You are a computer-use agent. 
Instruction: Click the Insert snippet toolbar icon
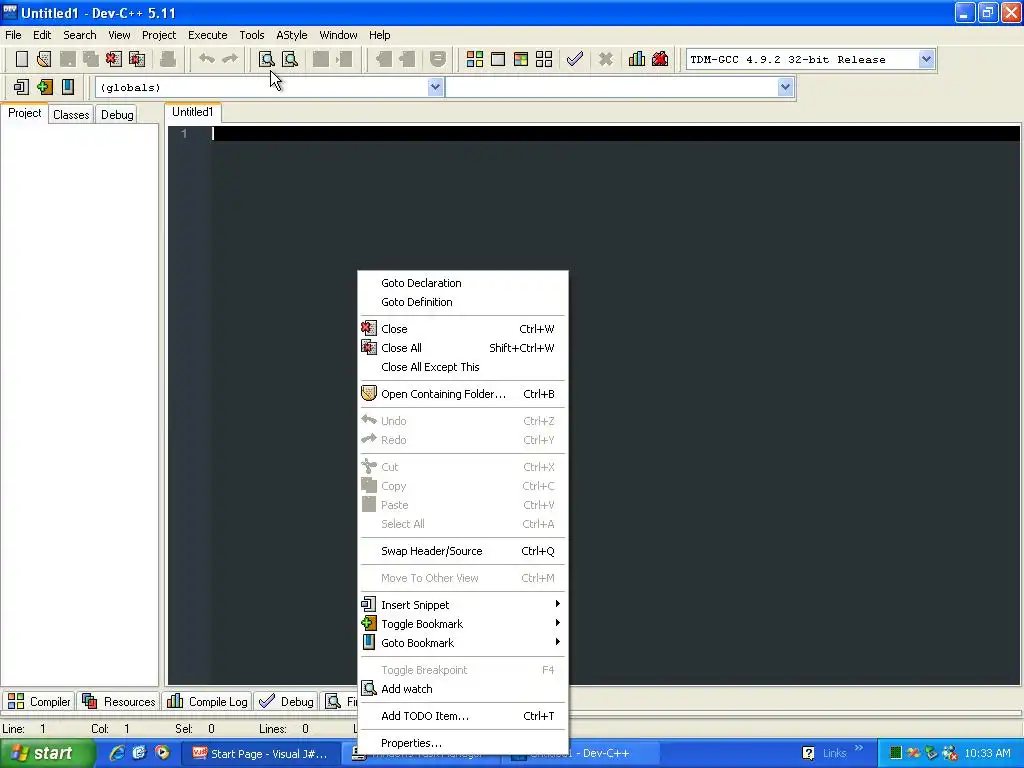tap(21, 87)
